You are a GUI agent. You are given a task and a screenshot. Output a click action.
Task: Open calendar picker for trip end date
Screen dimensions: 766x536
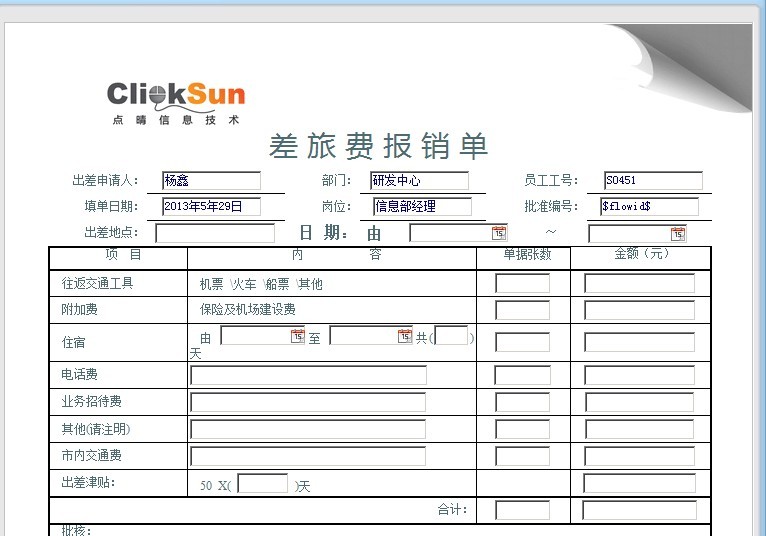678,234
